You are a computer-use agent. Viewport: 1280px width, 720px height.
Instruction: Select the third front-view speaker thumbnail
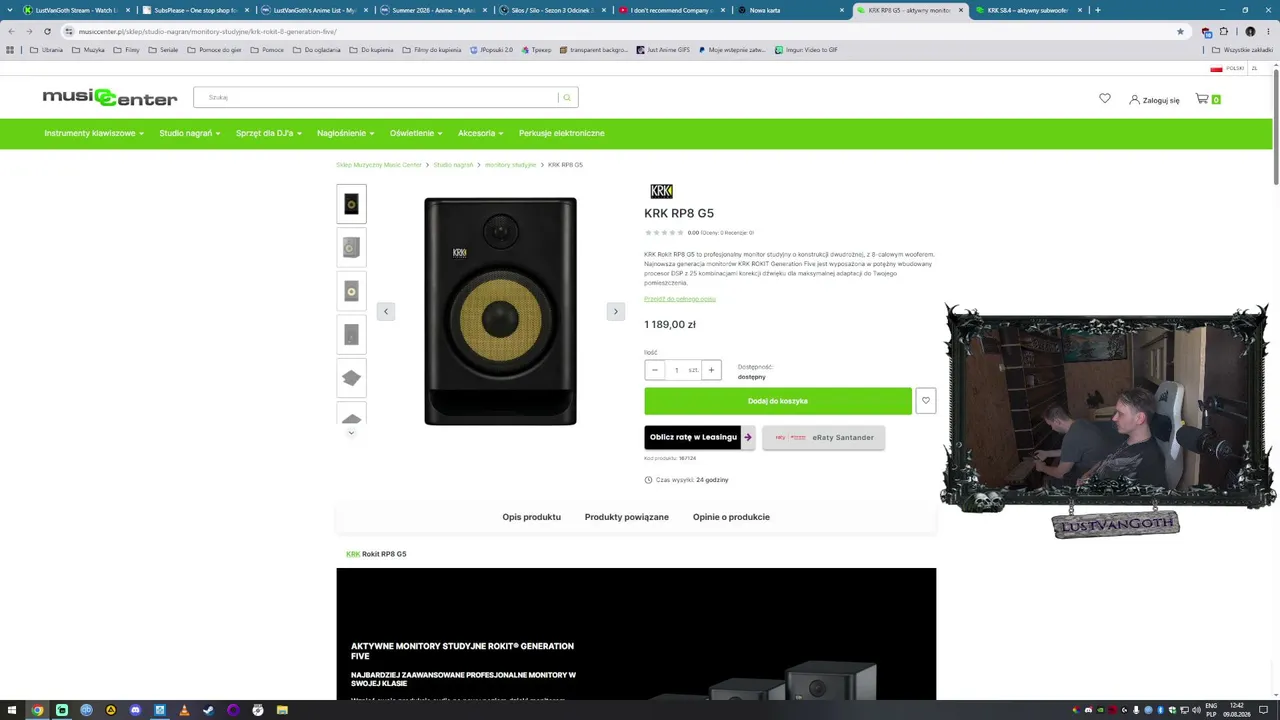(351, 291)
